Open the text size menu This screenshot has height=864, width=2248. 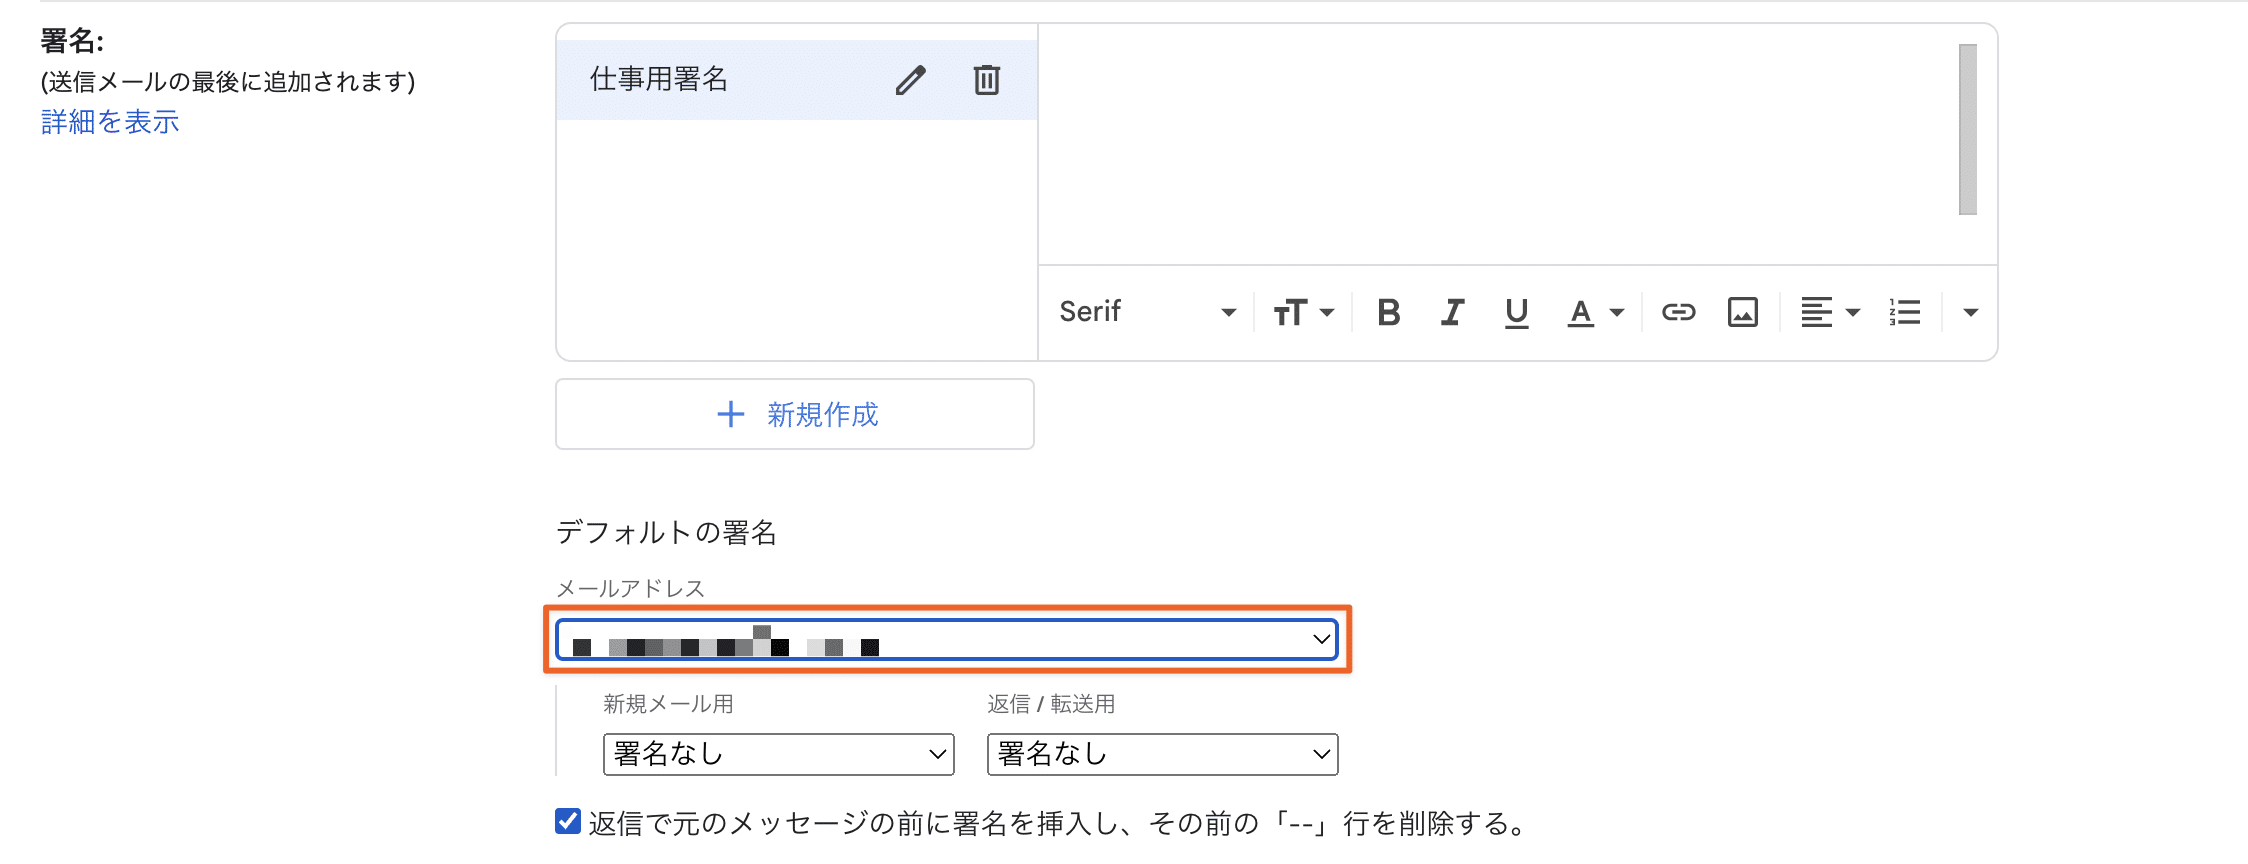coord(1303,313)
